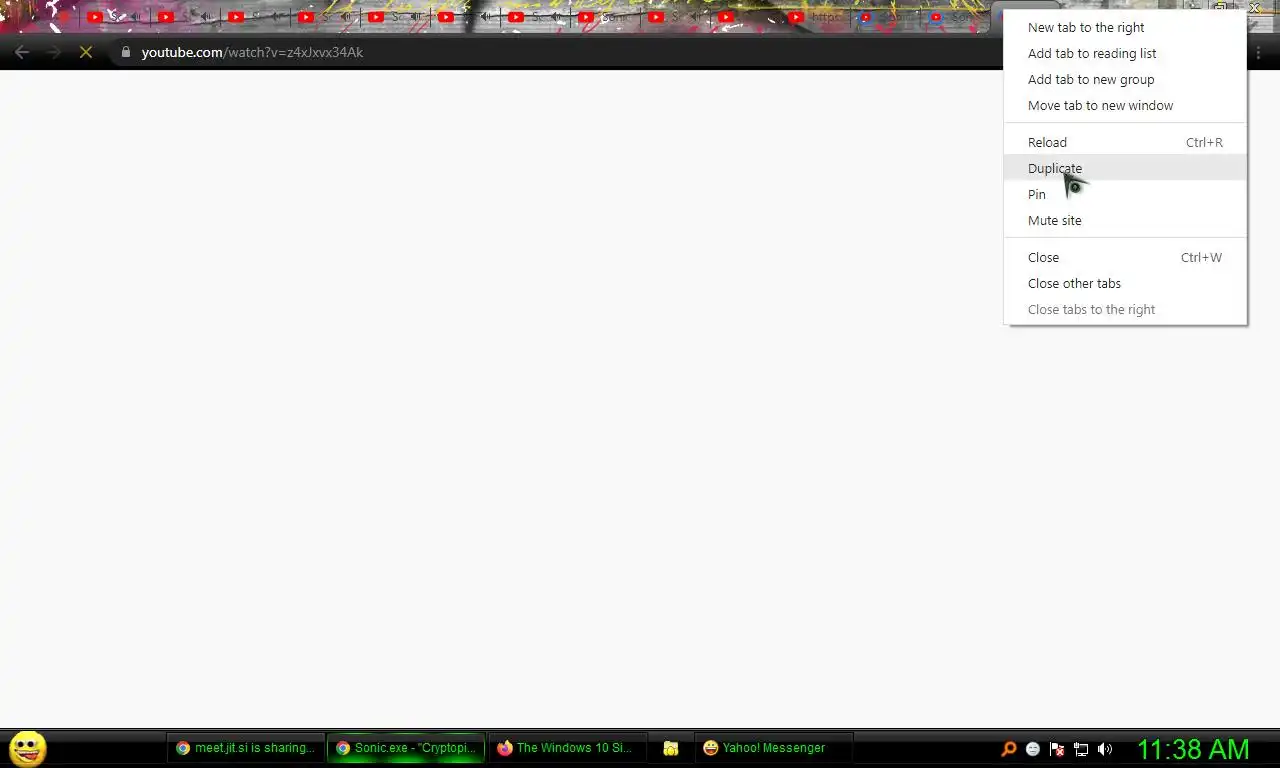Open Yahoo! Messenger from the taskbar

(773, 748)
